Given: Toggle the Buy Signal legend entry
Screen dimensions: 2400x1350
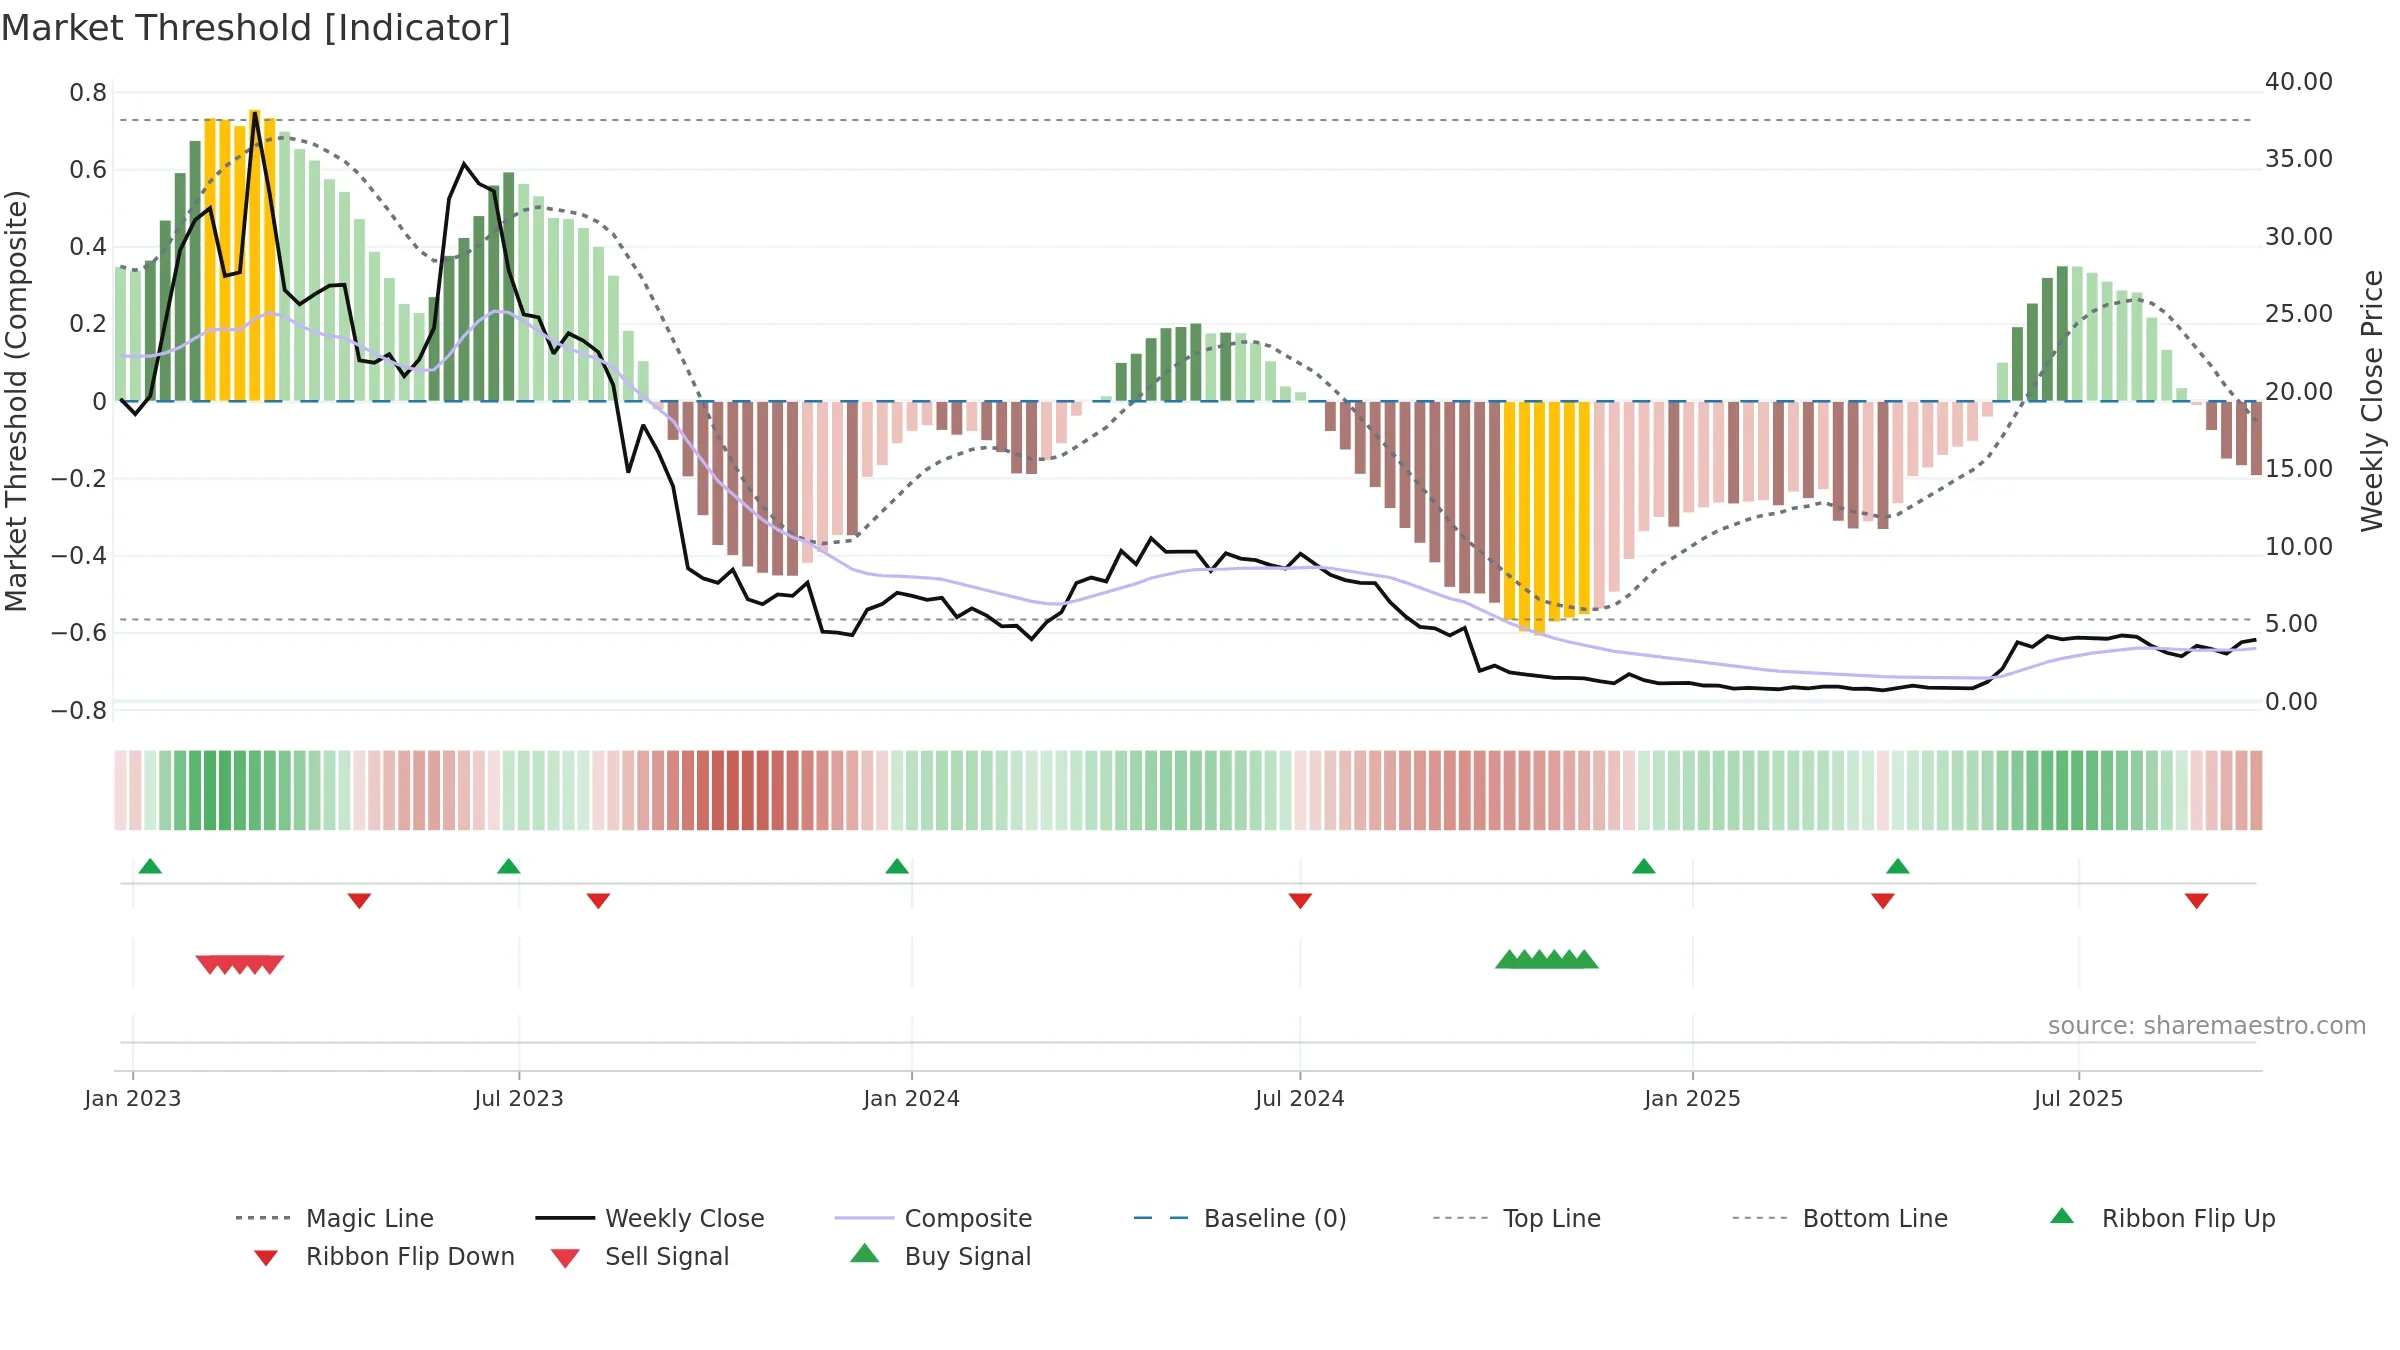Looking at the screenshot, I should coord(940,1256).
